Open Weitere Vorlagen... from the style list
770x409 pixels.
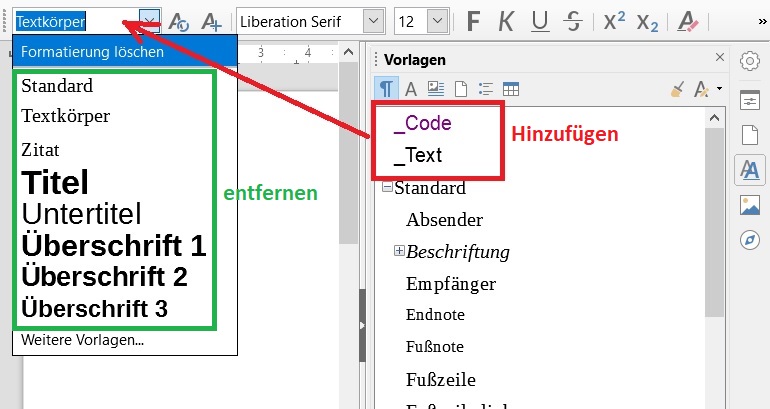pyautogui.click(x=82, y=340)
